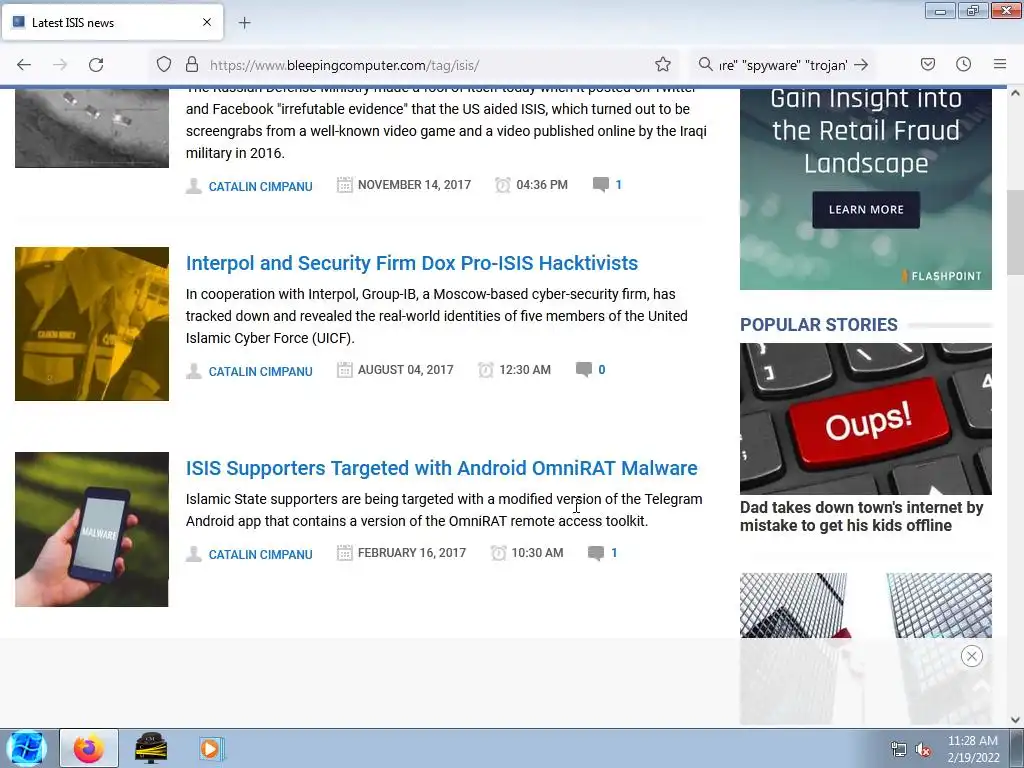Click the 10:30 AM time text
1024x768 pixels.
pyautogui.click(x=537, y=553)
